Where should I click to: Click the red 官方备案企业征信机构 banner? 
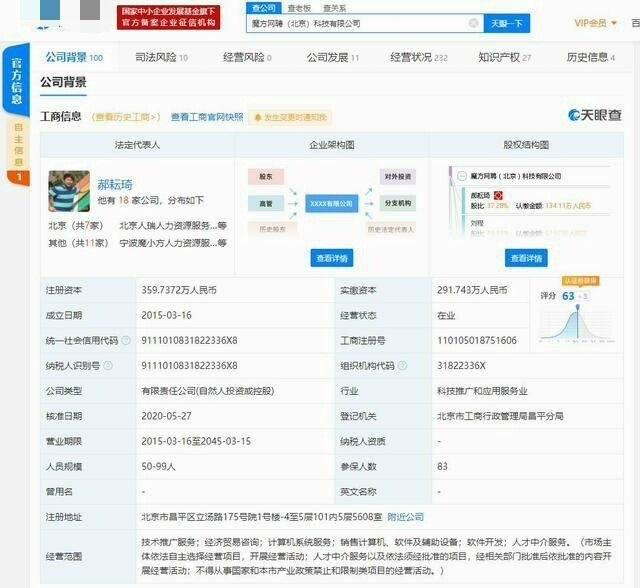click(x=168, y=18)
